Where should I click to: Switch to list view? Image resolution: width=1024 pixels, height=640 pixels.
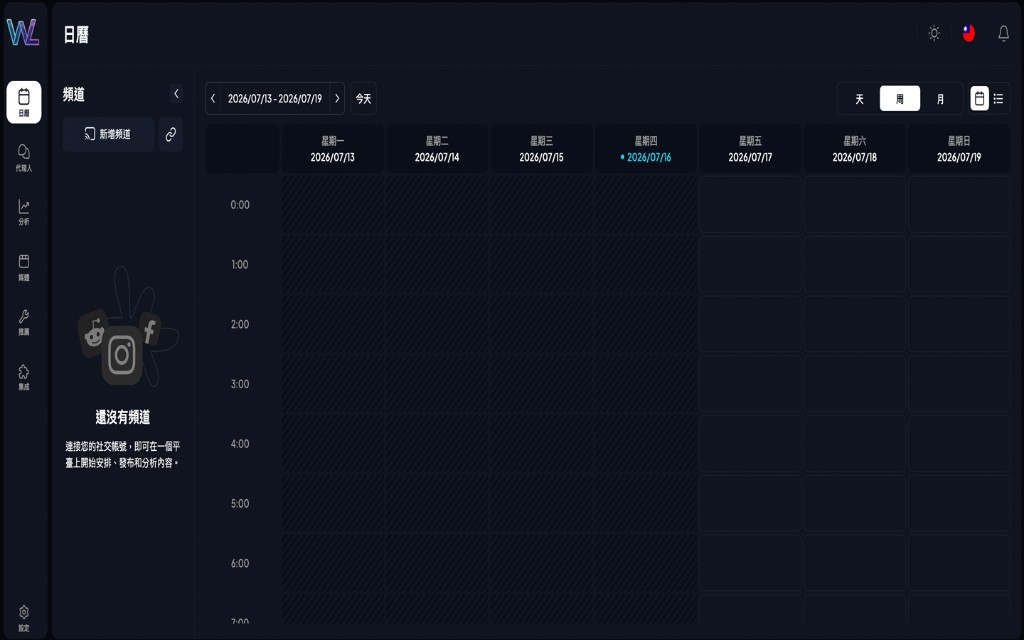tap(999, 99)
